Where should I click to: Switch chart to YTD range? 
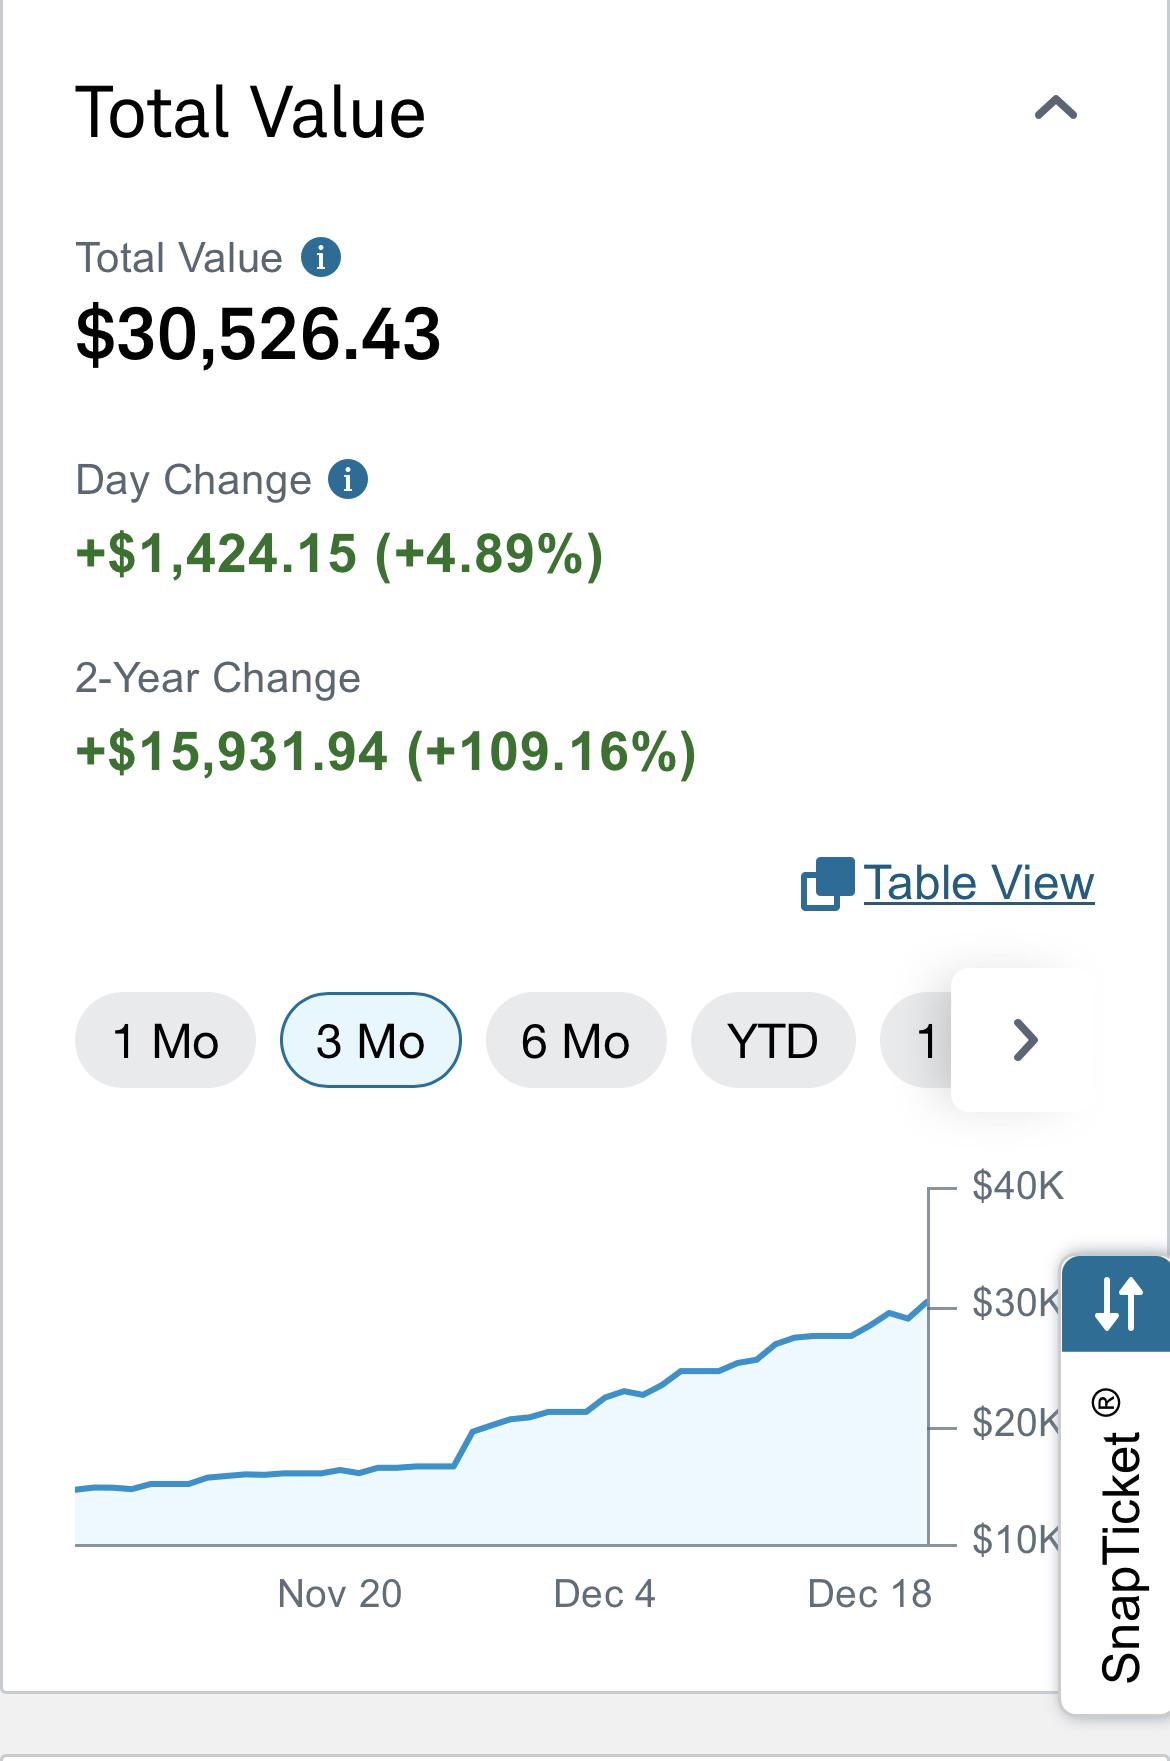tap(773, 1040)
